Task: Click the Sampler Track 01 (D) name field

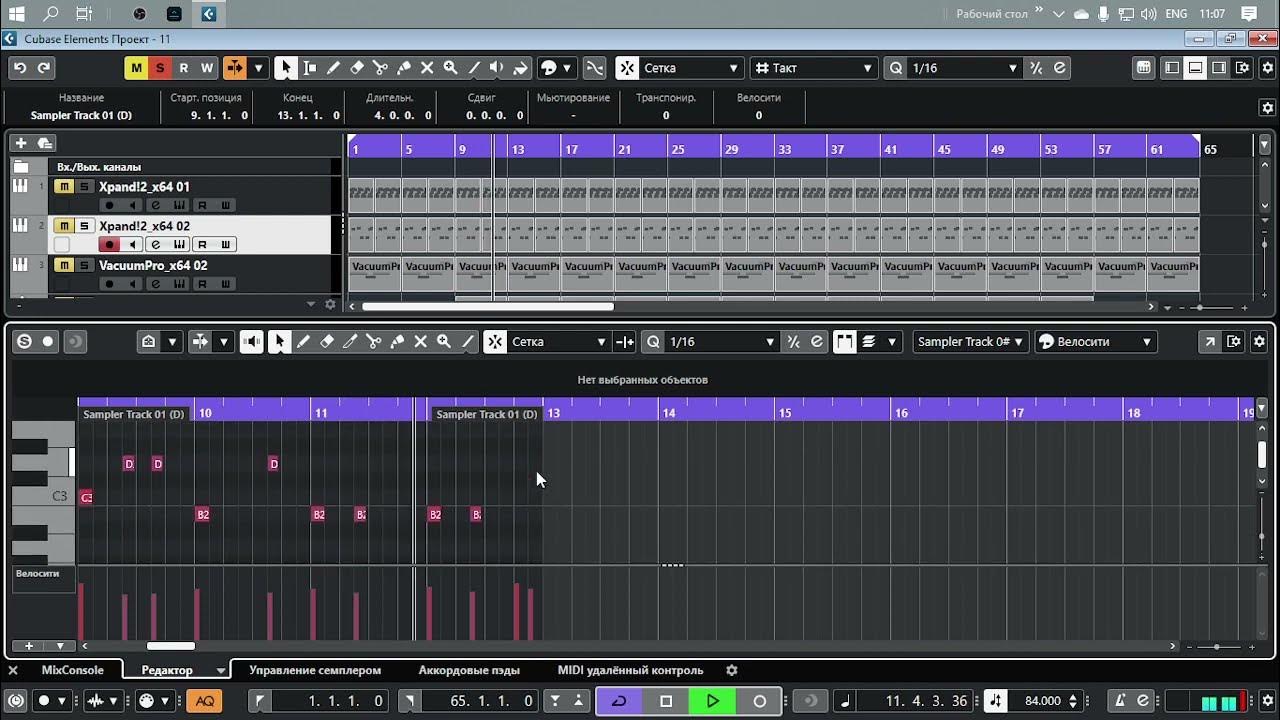Action: coord(81,115)
